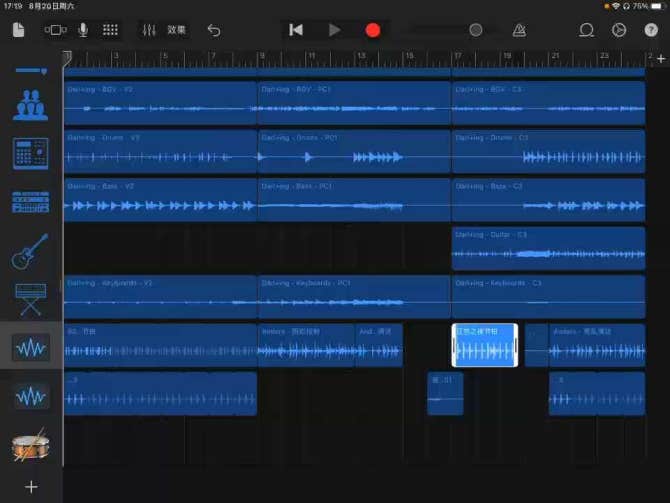This screenshot has width=670, height=503.
Task: Open the song settings
Action: click(x=618, y=30)
